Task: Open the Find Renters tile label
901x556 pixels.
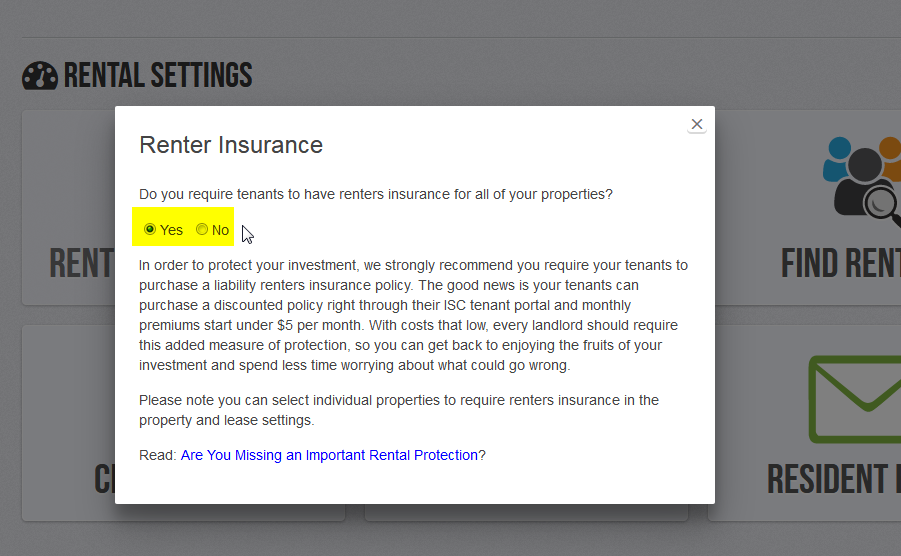Action: click(x=840, y=264)
